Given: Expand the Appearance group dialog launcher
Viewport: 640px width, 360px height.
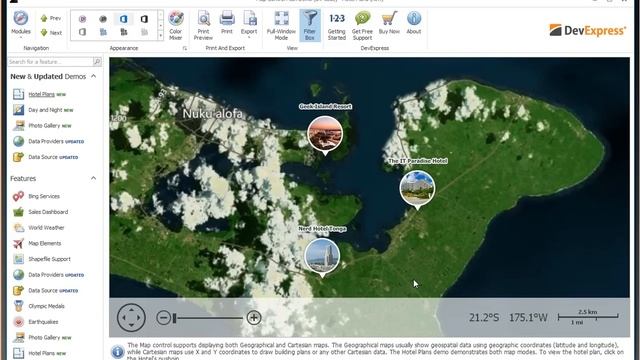Looking at the screenshot, I should pos(184,48).
